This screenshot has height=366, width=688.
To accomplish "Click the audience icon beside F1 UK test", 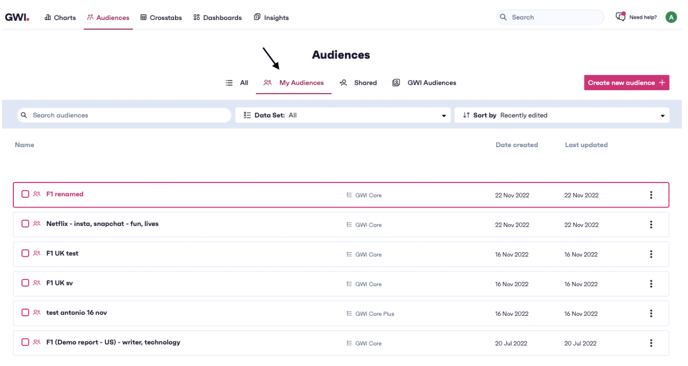I will pos(37,253).
